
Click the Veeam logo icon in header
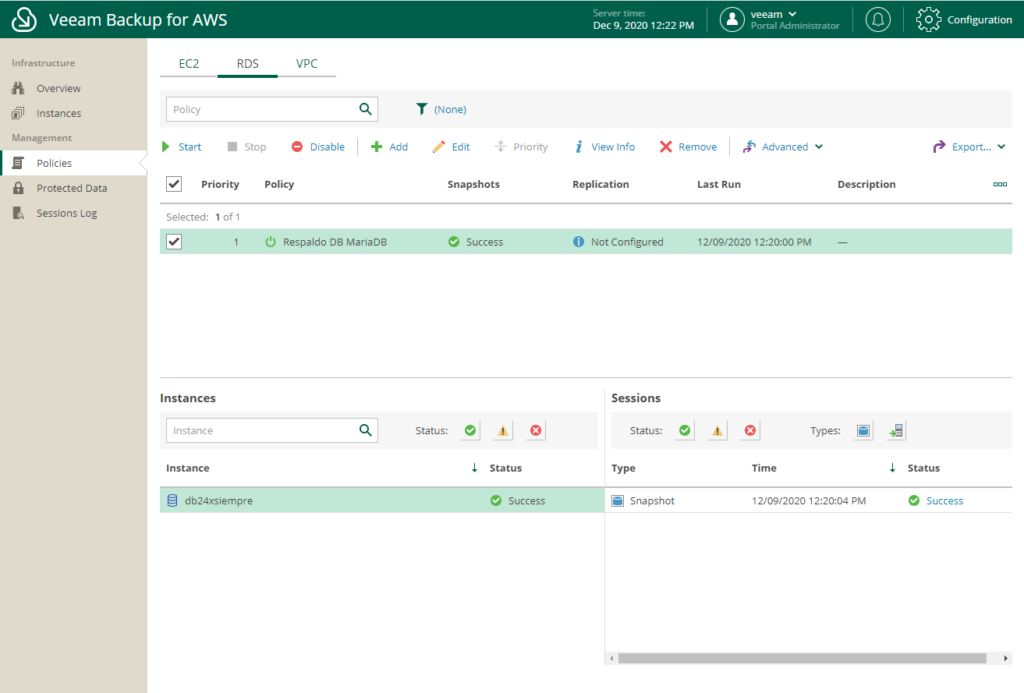(x=24, y=19)
